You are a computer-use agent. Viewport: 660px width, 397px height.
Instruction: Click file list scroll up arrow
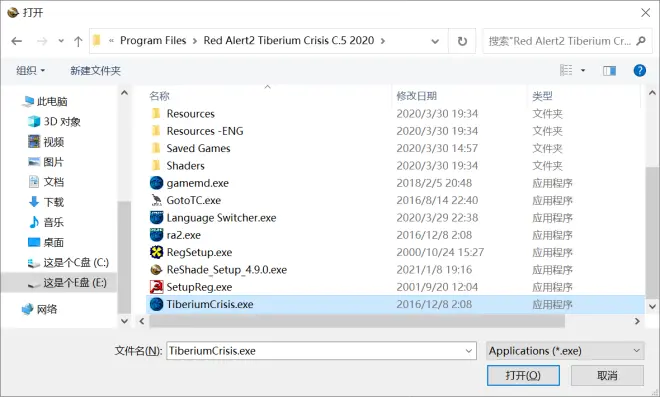point(652,93)
